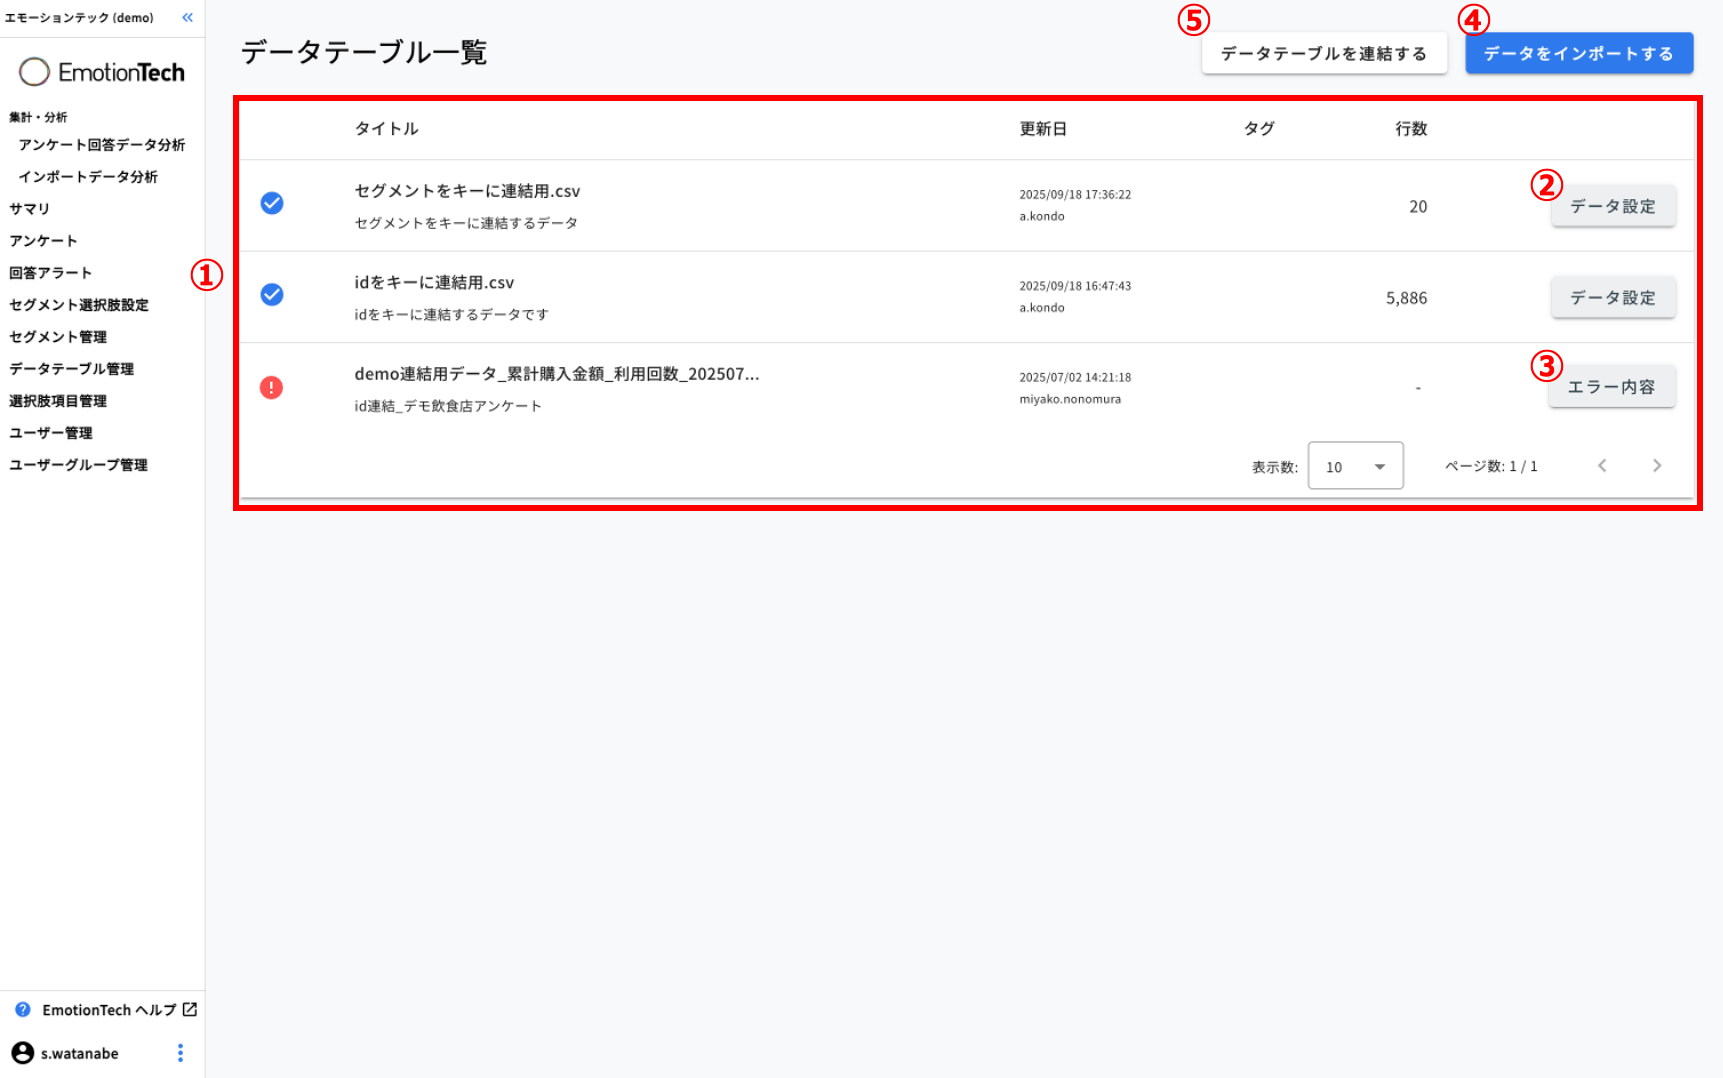Open the 表示数 rows-per-page dropdown

pyautogui.click(x=1355, y=466)
